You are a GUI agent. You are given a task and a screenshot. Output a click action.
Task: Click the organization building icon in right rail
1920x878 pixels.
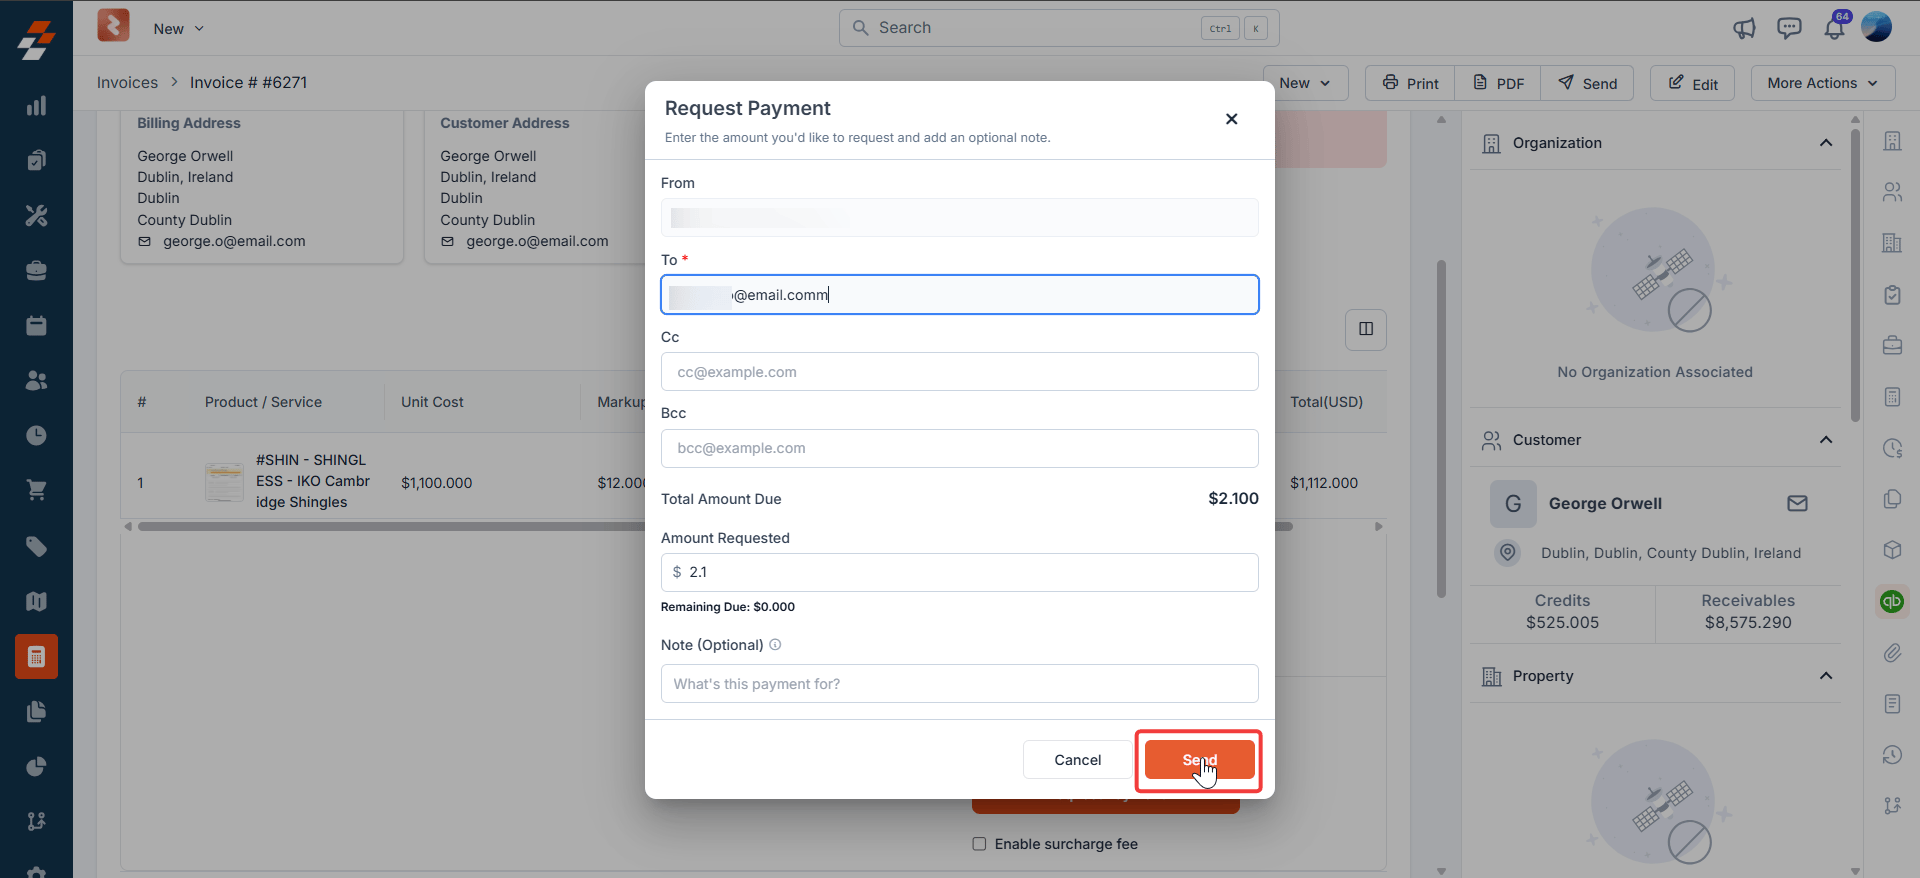pyautogui.click(x=1892, y=141)
